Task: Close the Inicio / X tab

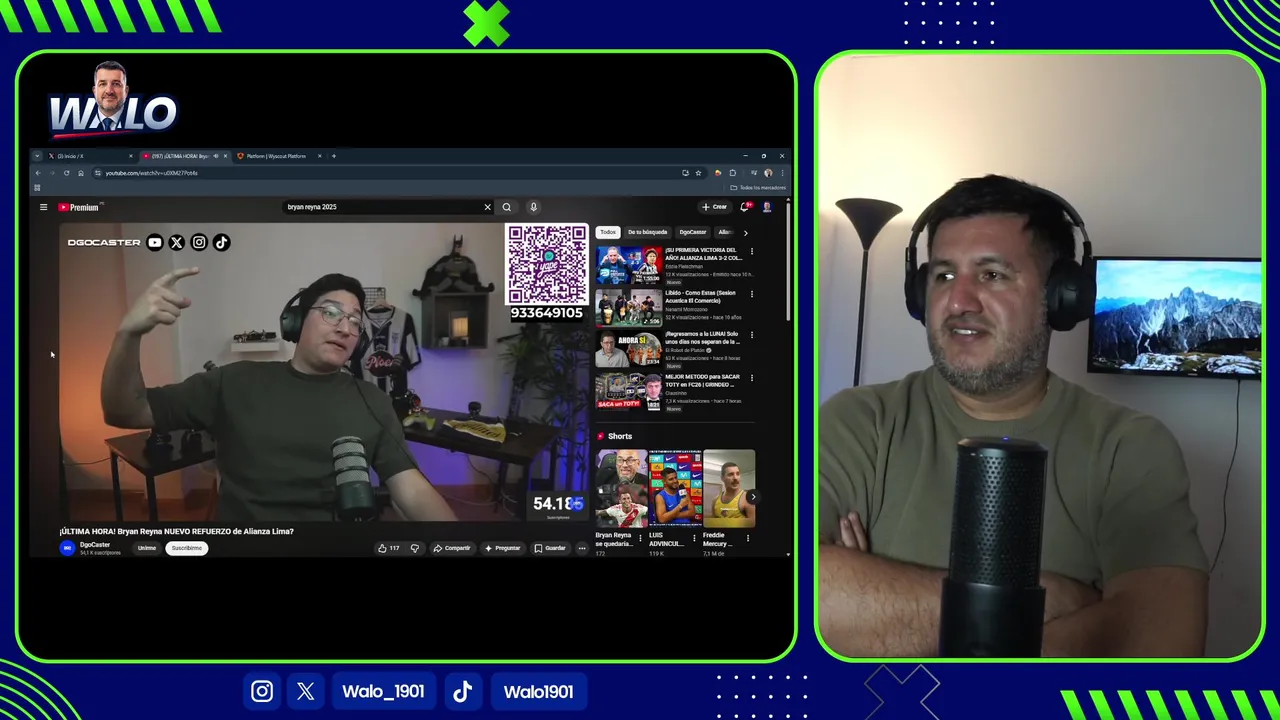Action: click(x=130, y=156)
